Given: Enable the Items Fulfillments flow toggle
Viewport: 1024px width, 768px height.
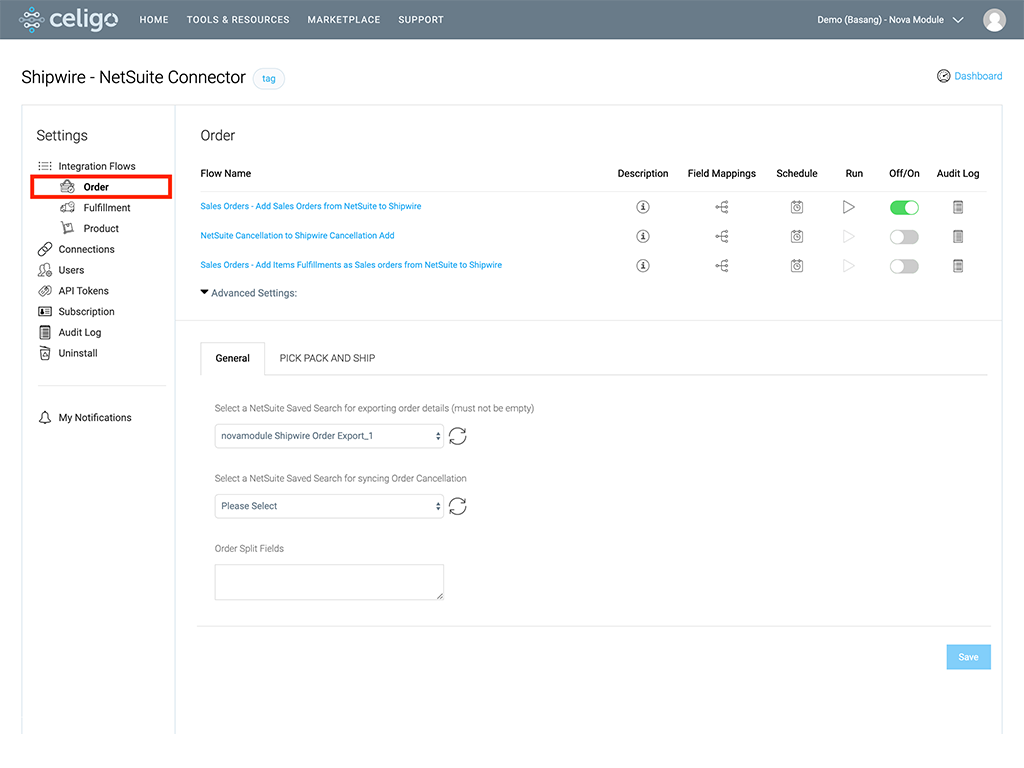Looking at the screenshot, I should coord(904,266).
